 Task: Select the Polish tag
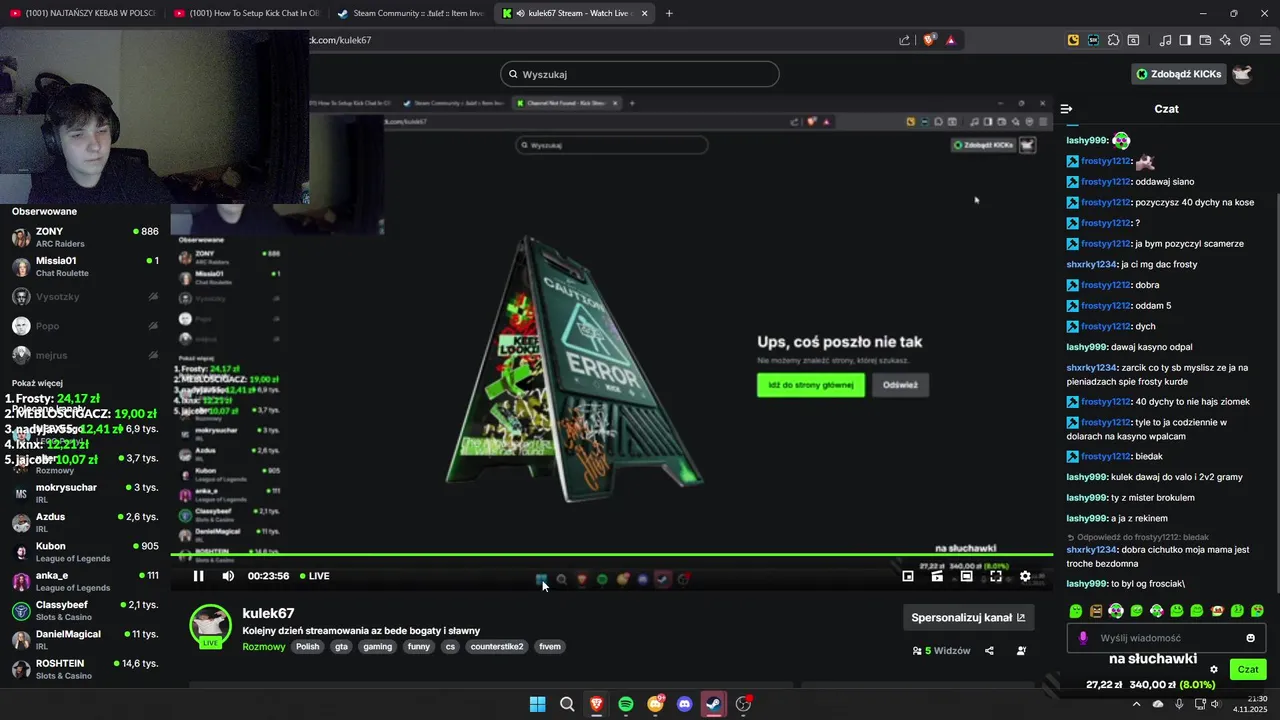[x=307, y=647]
